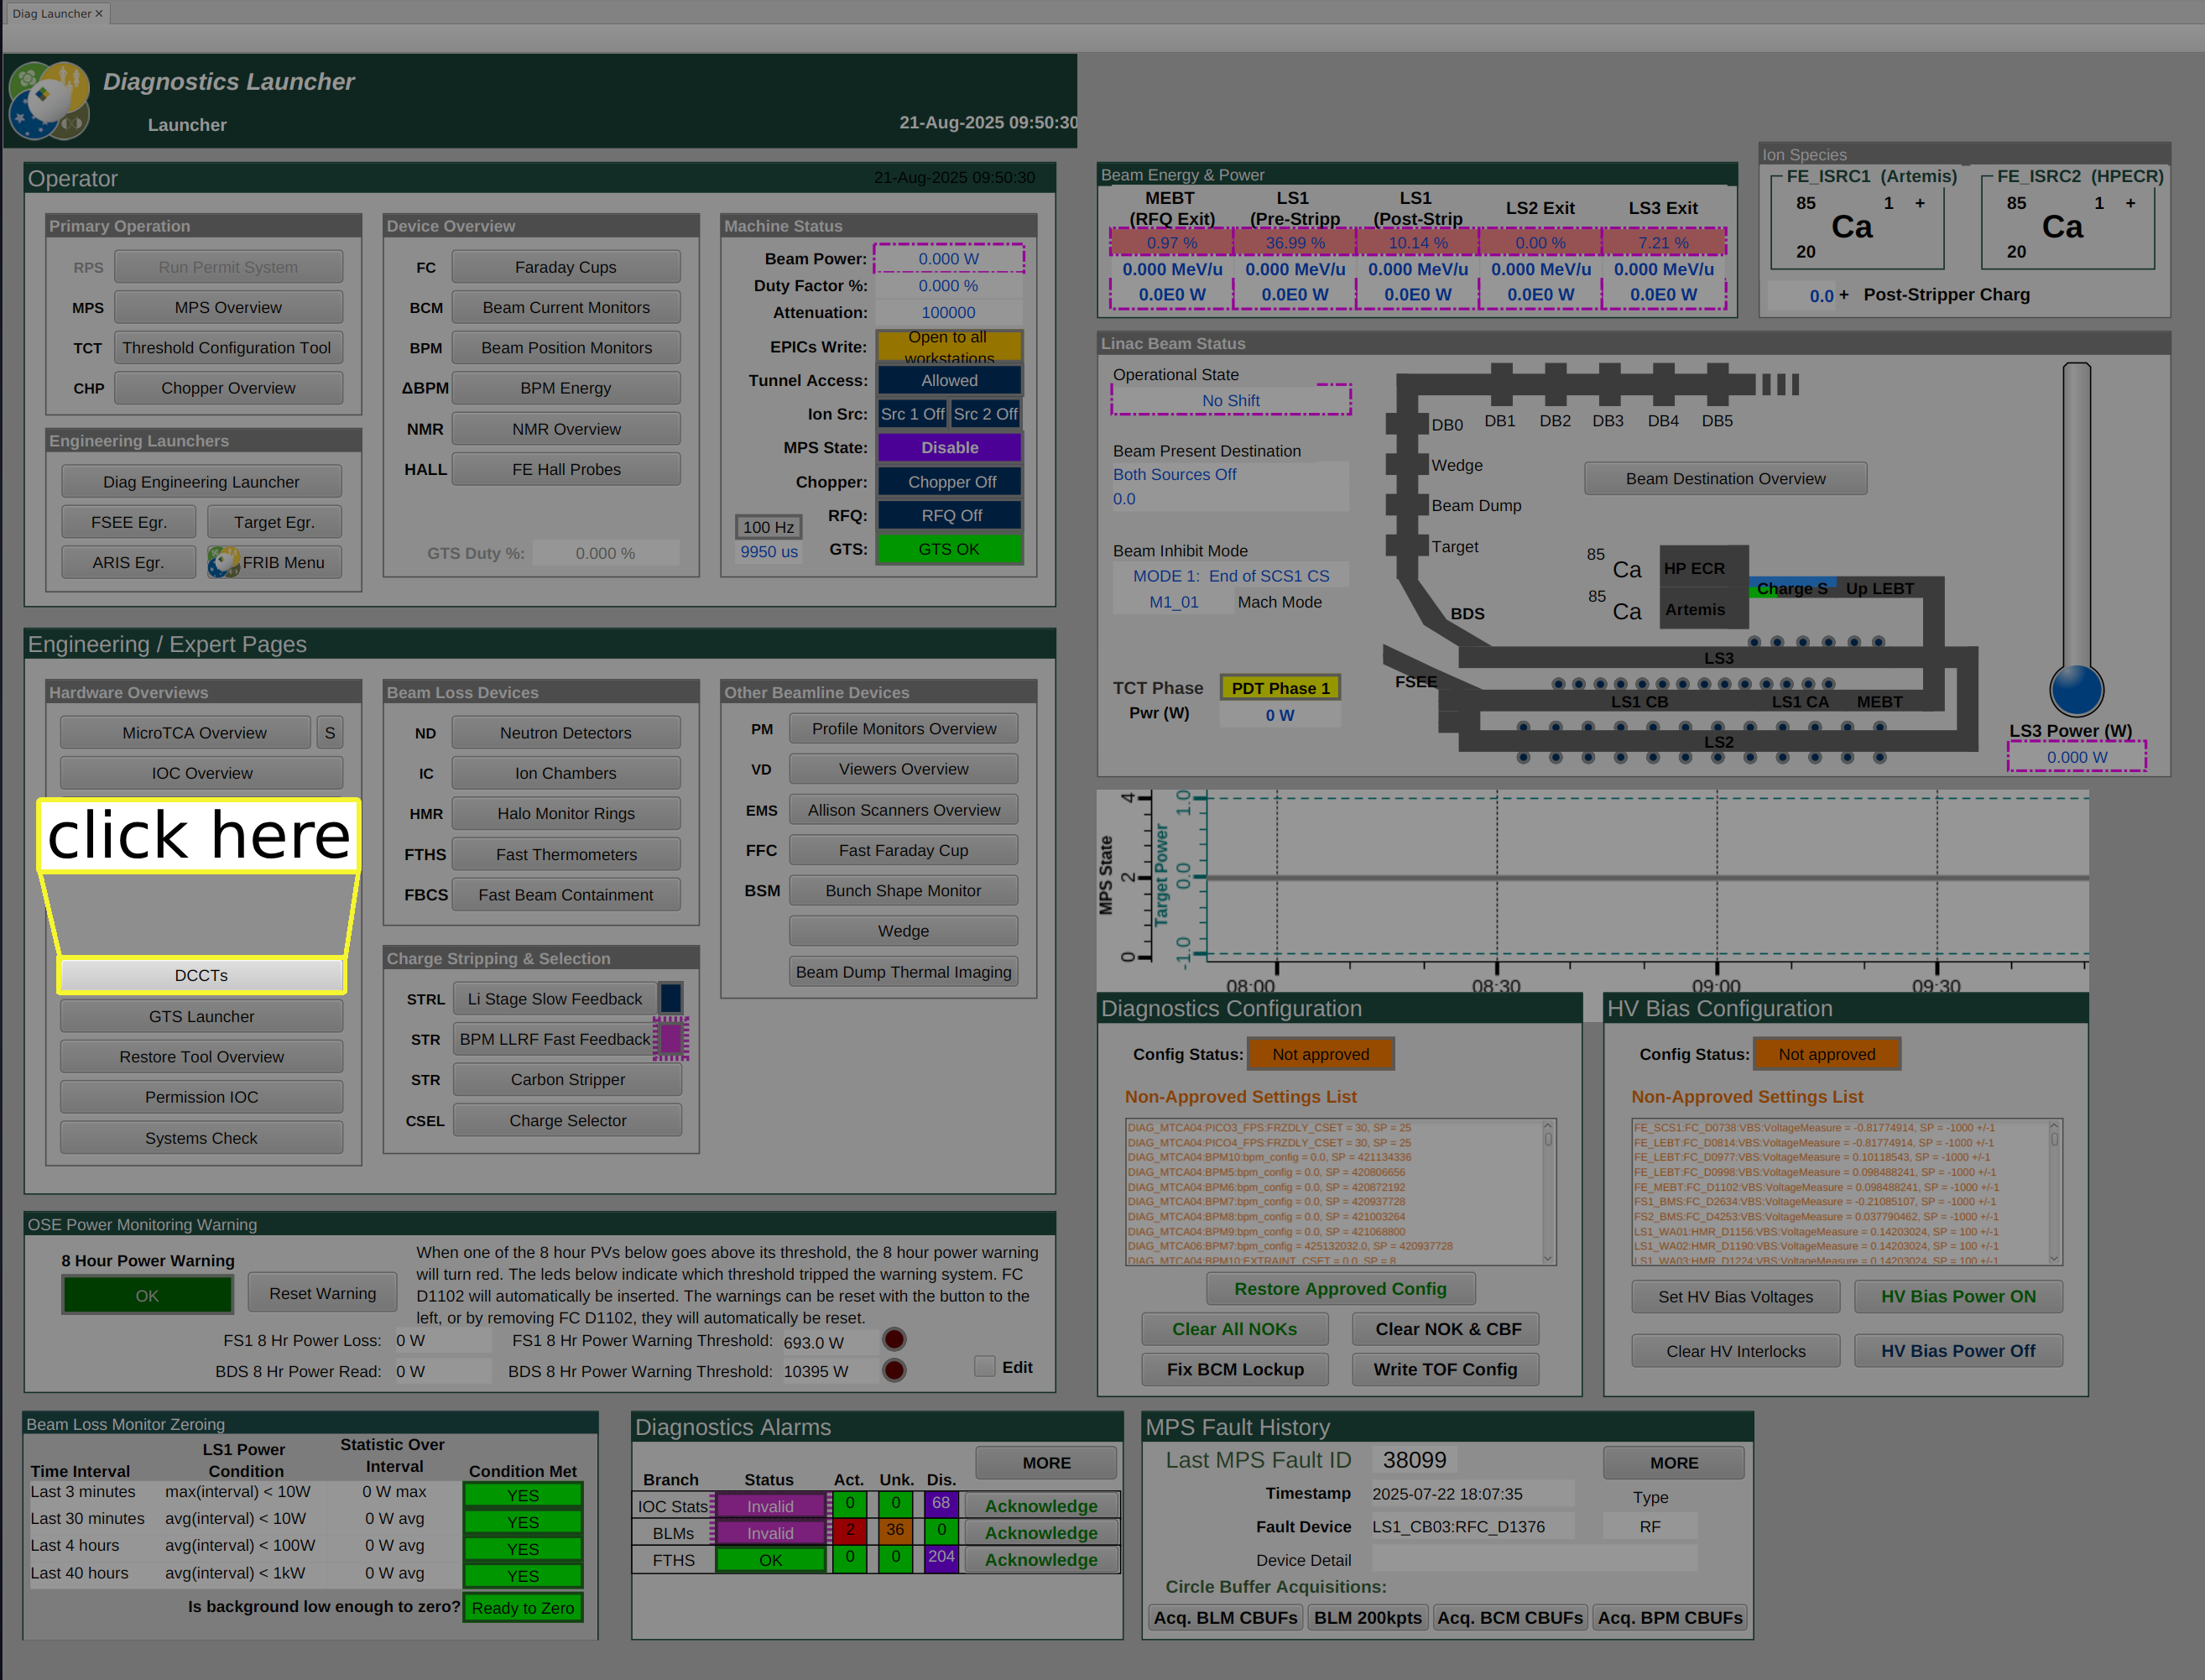Expand MORE in the MPS Fault History panel
2205x1680 pixels.
[x=1673, y=1462]
